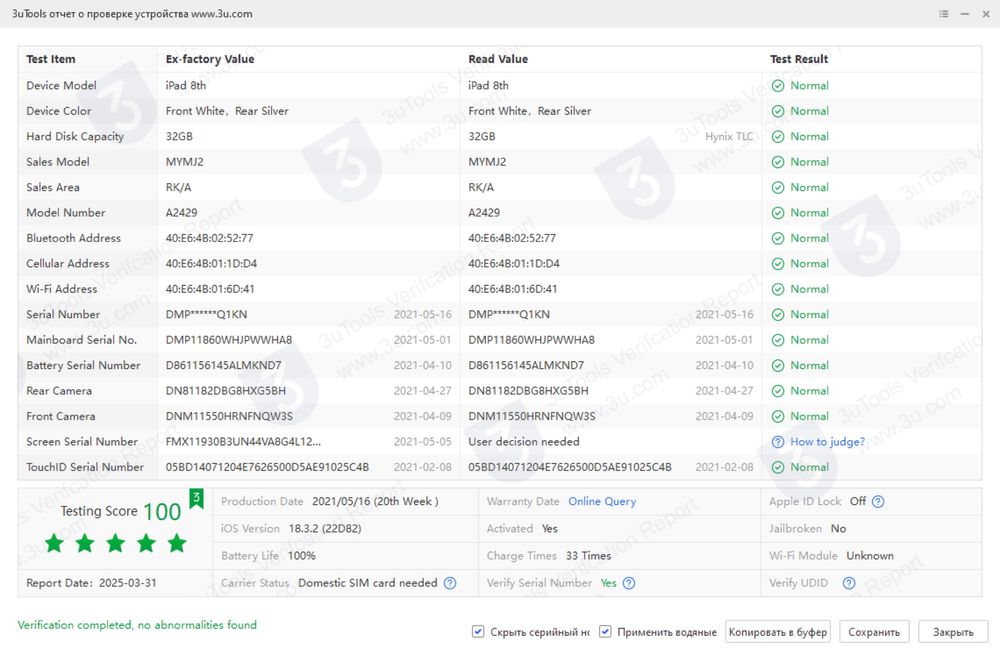Click the help icon next to Apple ID Lock

pos(878,501)
